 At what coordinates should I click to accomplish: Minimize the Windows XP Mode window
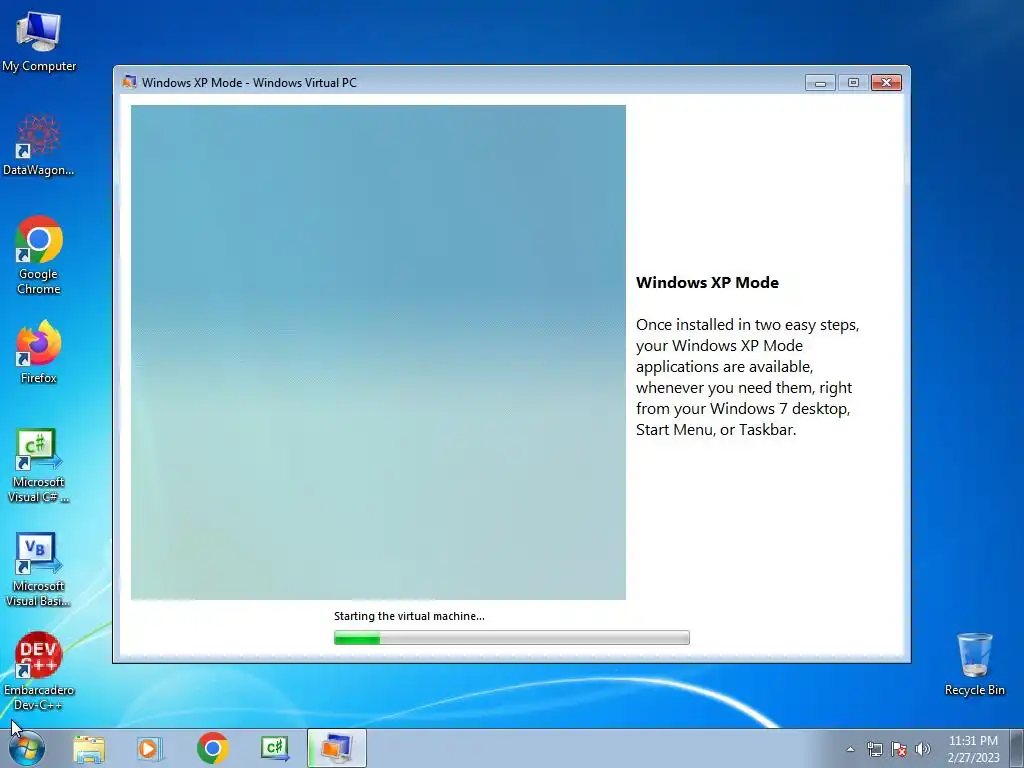click(820, 82)
